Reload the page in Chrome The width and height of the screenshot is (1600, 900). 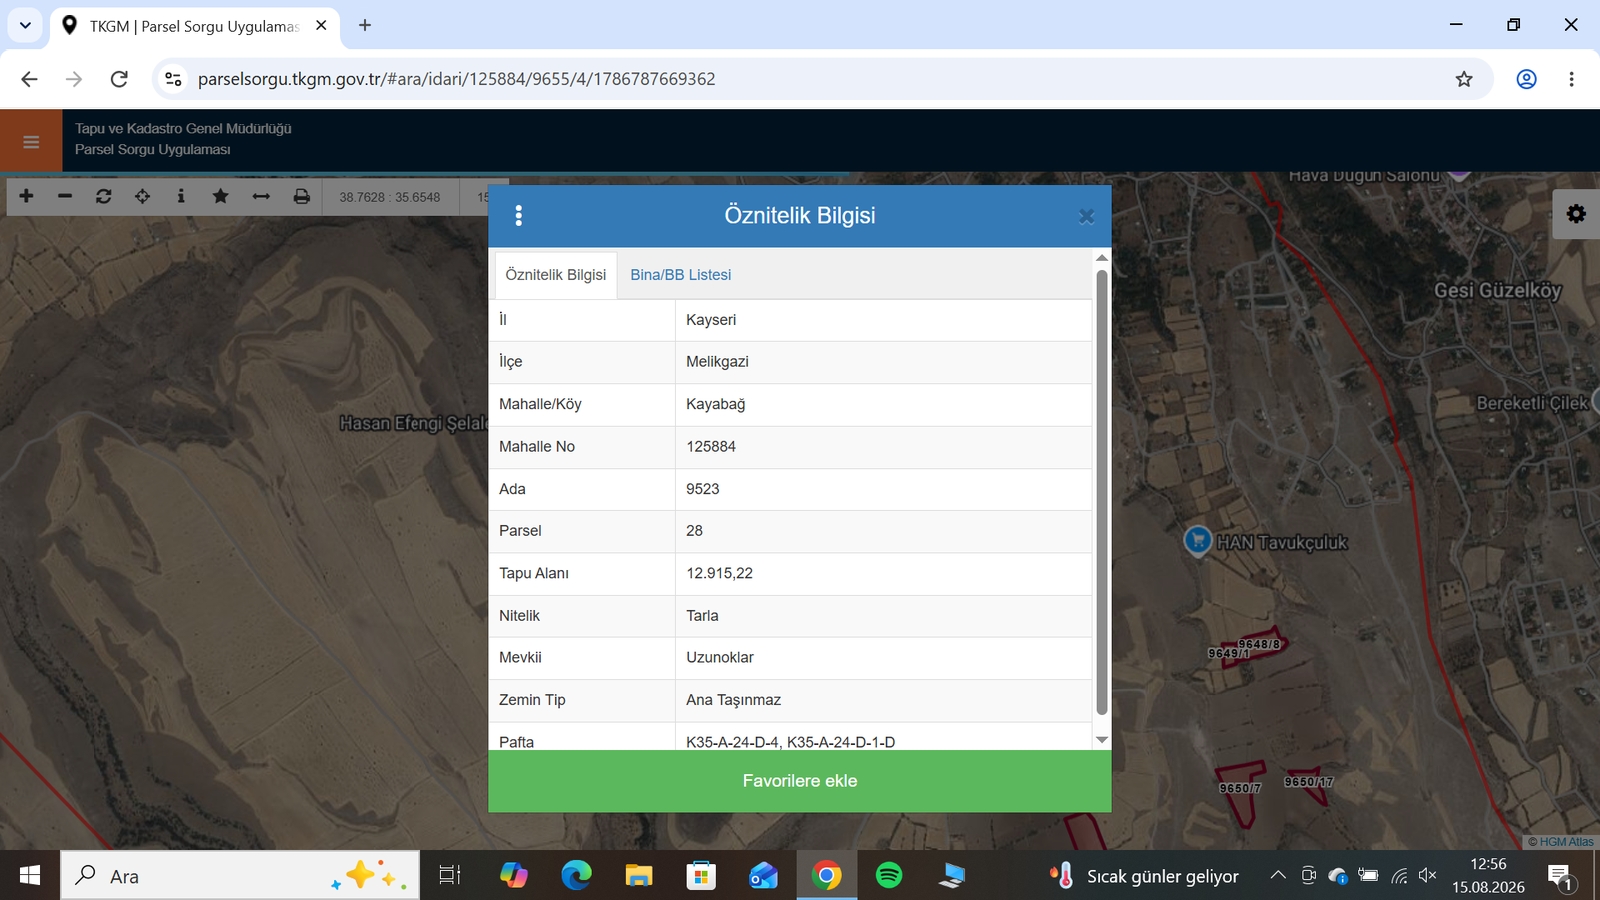(119, 79)
